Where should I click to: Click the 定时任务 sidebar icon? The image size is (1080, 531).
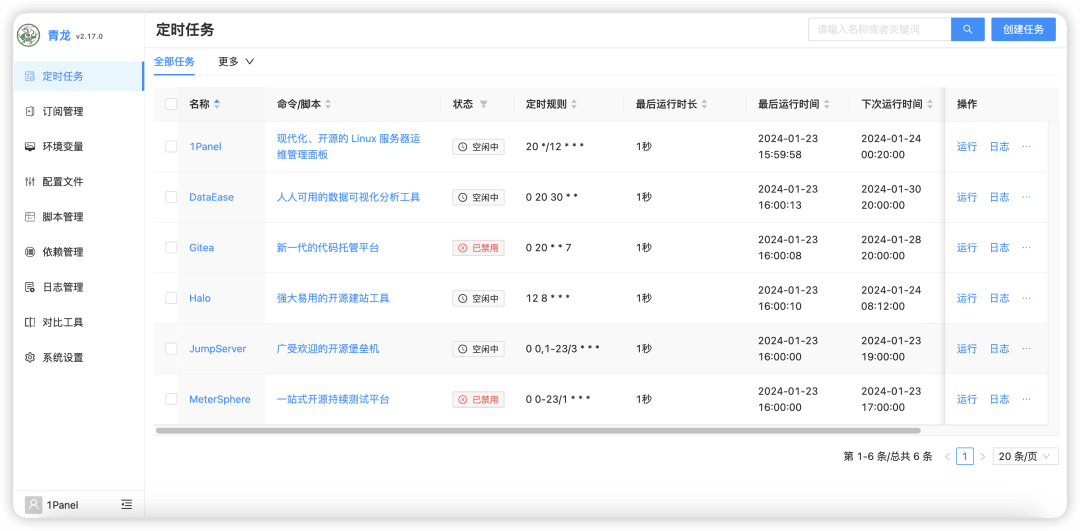pyautogui.click(x=30, y=76)
